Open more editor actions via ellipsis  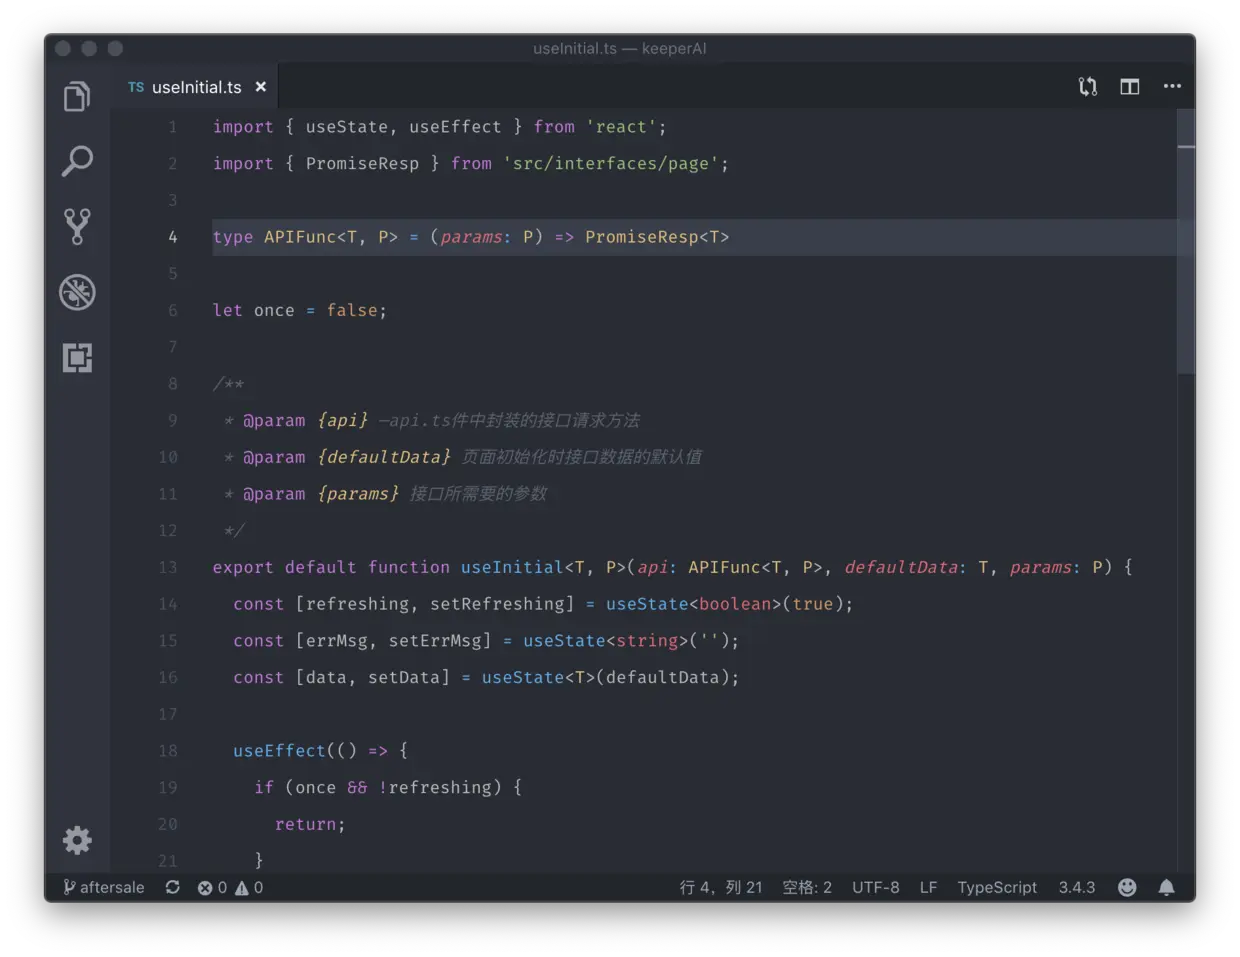1172,86
